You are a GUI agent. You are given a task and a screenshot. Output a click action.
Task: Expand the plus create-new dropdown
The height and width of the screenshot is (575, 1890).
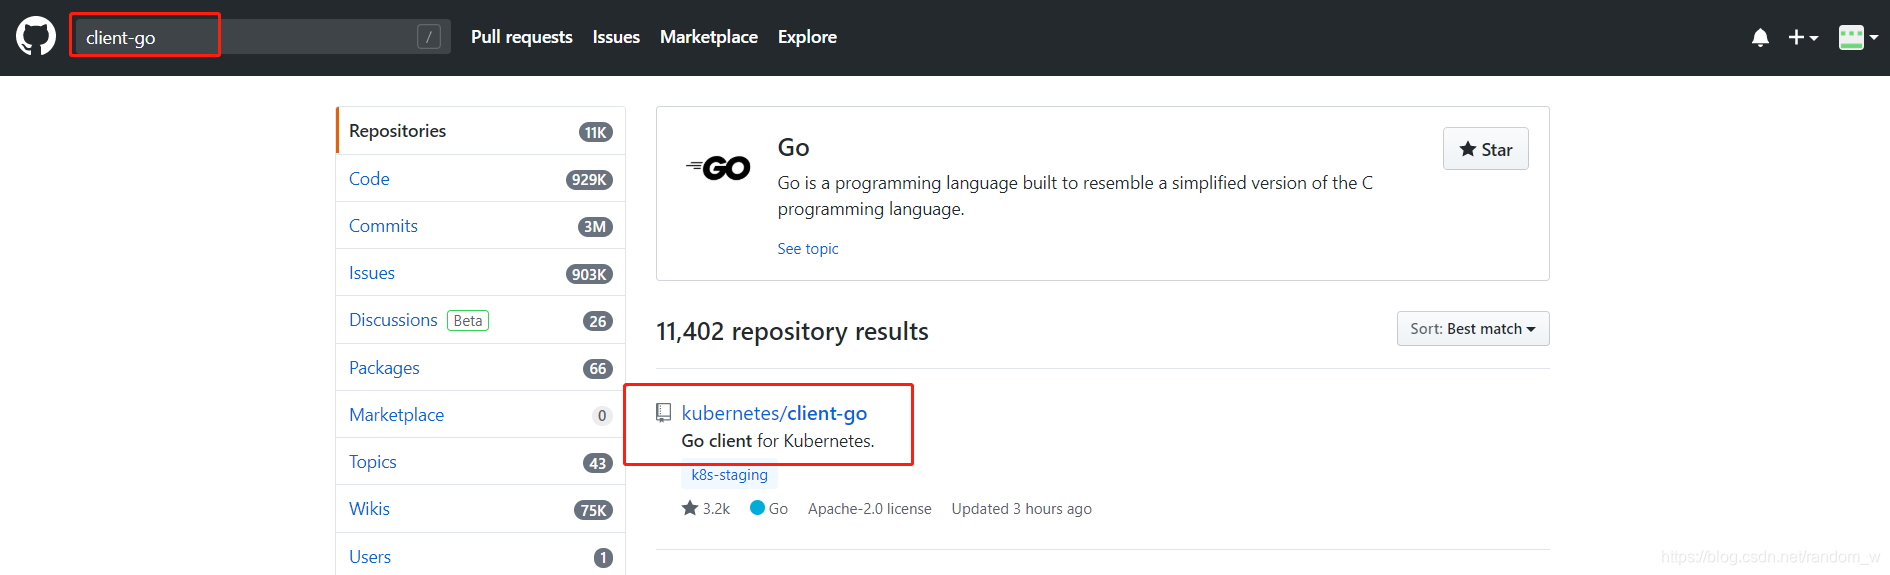click(1803, 37)
